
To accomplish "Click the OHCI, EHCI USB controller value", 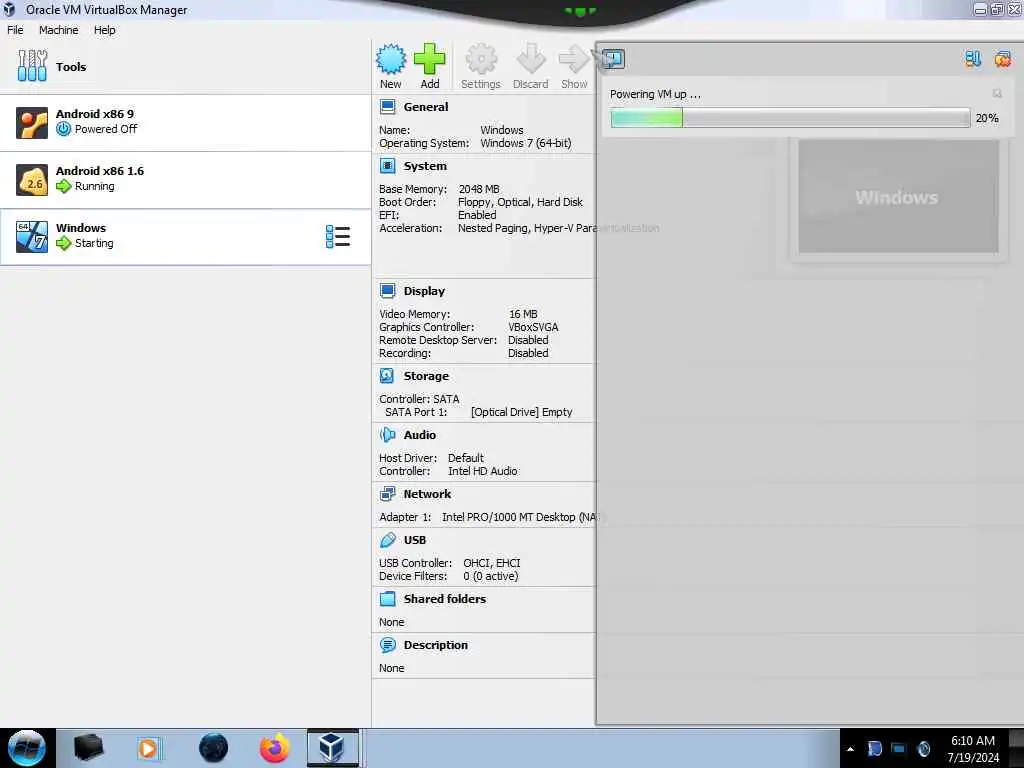I will tap(491, 563).
